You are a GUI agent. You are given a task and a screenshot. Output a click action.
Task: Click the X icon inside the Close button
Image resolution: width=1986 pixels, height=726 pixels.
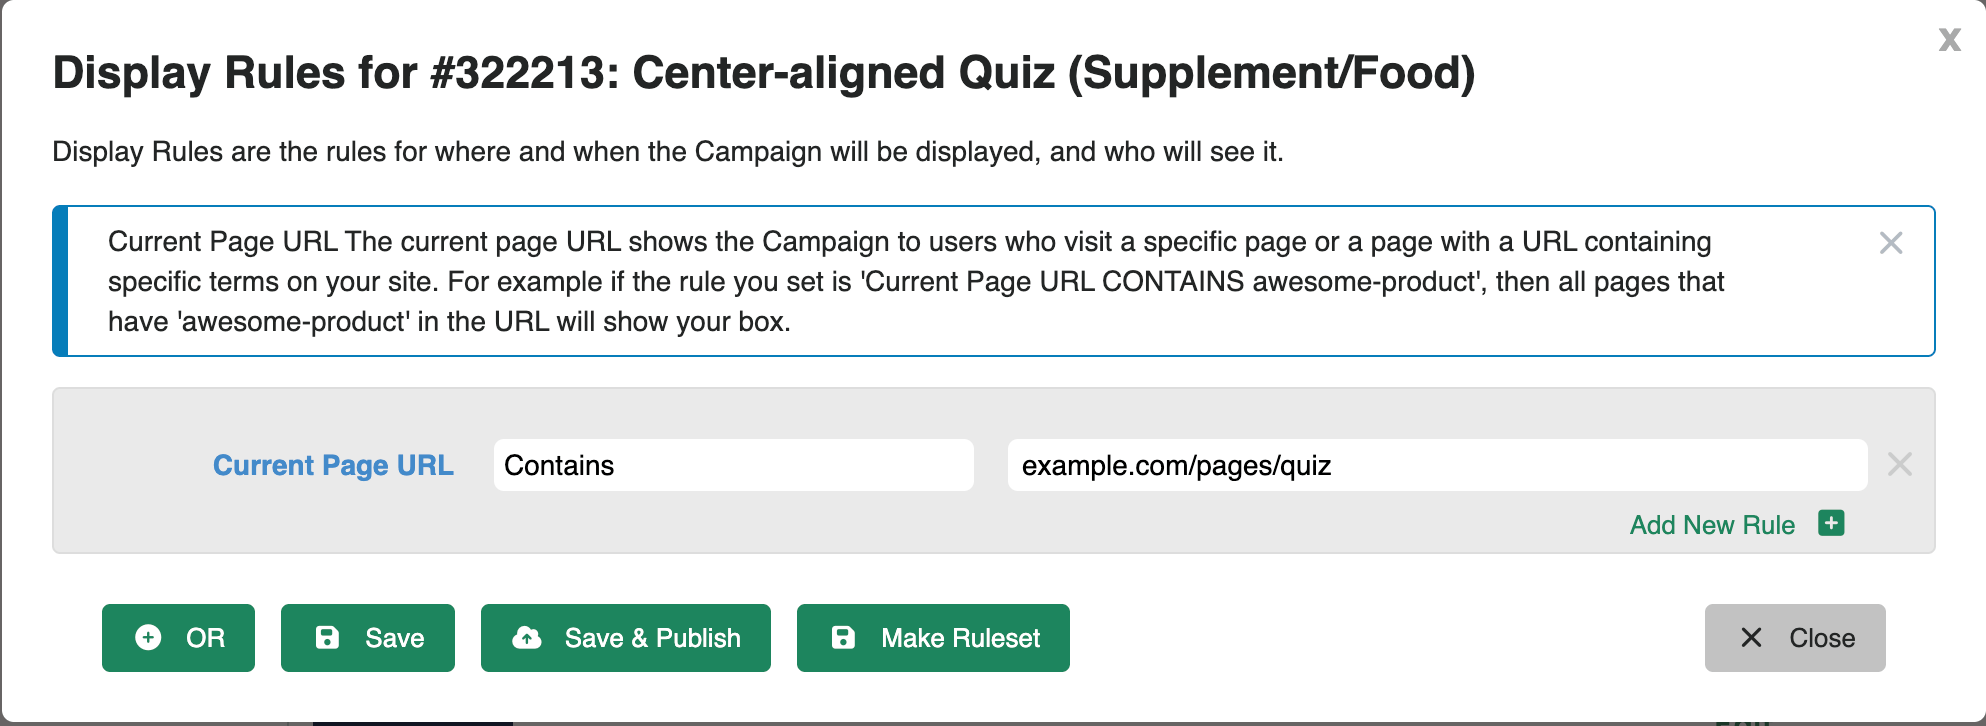pyautogui.click(x=1749, y=637)
